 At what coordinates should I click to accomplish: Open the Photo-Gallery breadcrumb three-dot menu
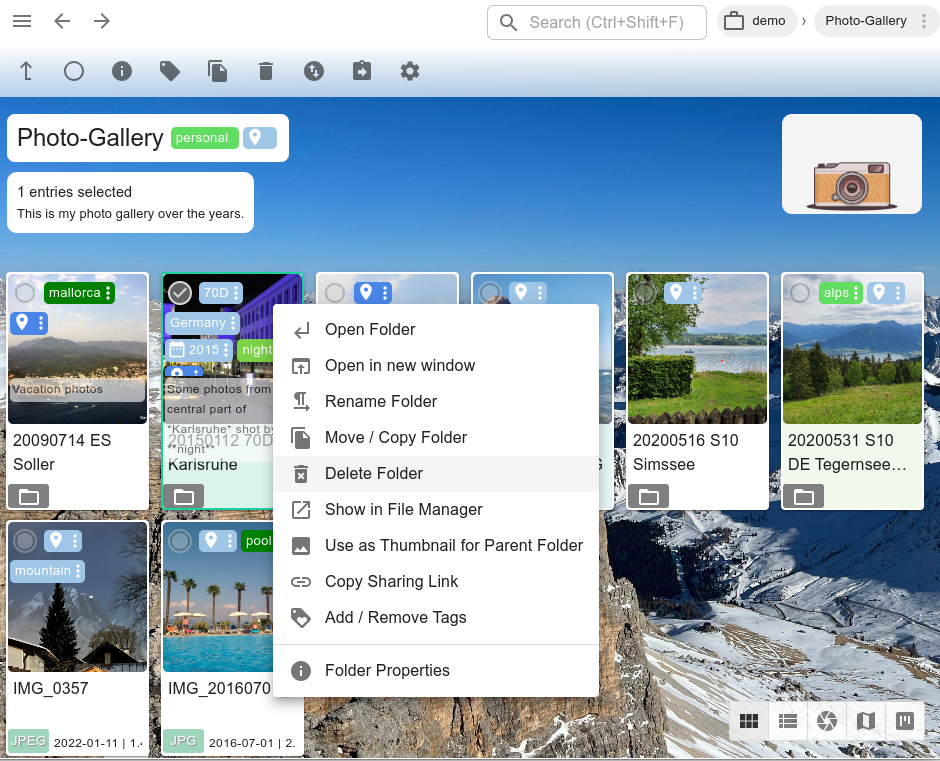[923, 21]
